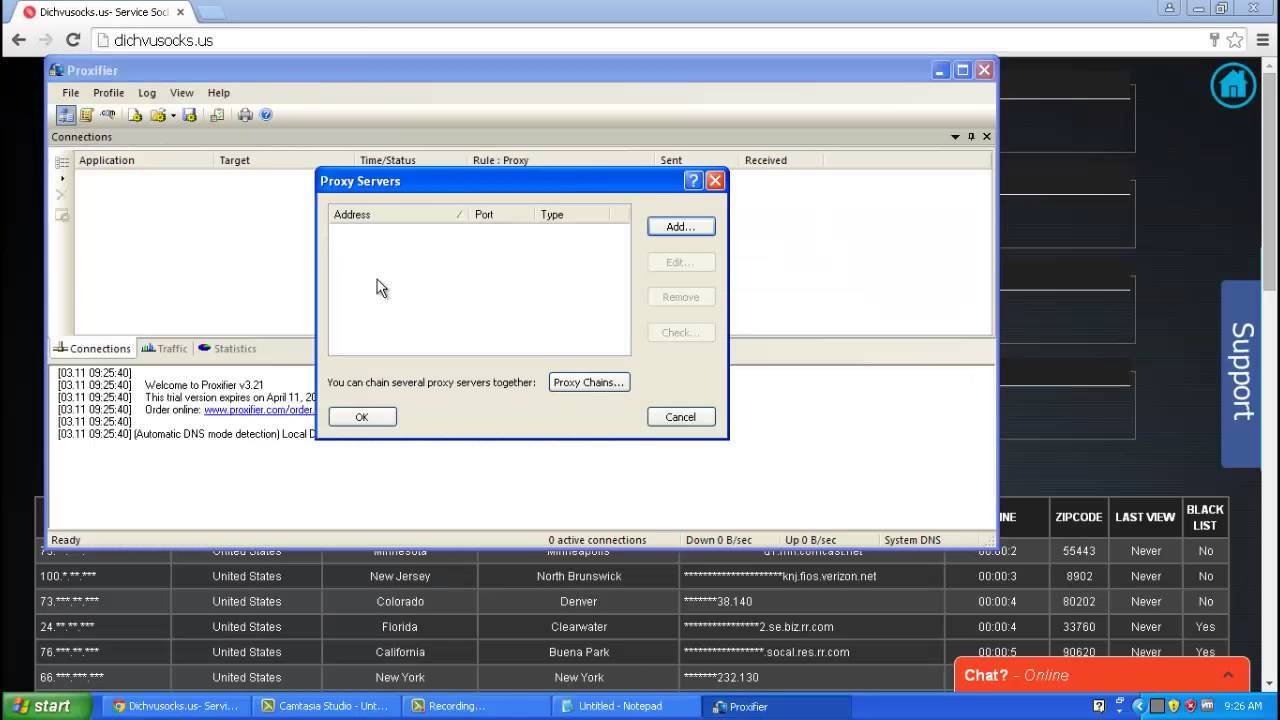Click the website's home icon

click(1233, 85)
